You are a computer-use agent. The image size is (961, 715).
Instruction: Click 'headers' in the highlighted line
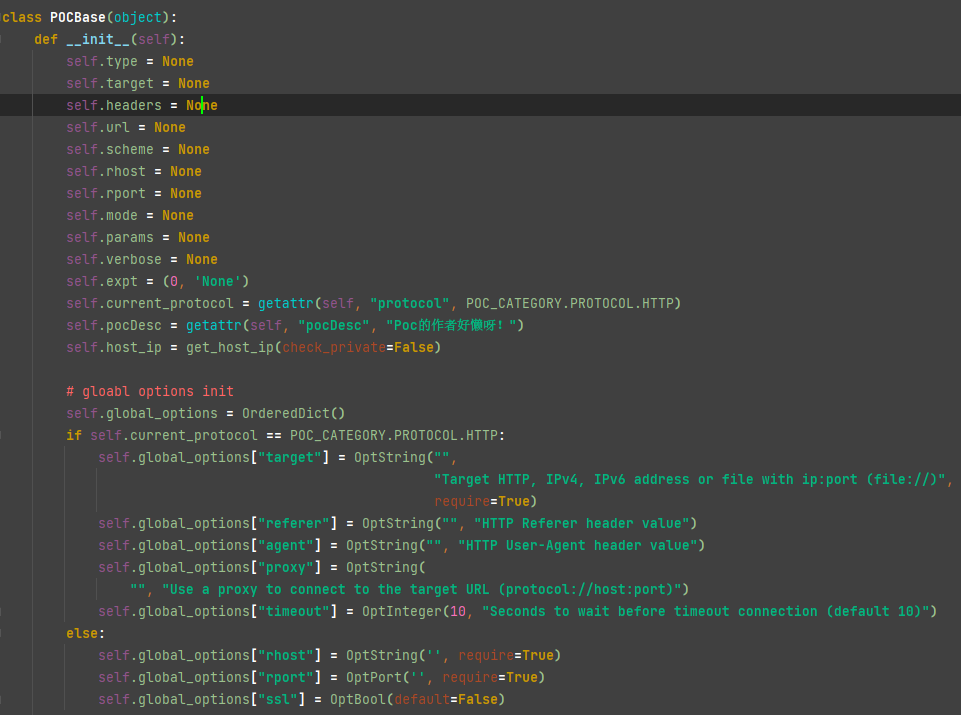click(134, 105)
